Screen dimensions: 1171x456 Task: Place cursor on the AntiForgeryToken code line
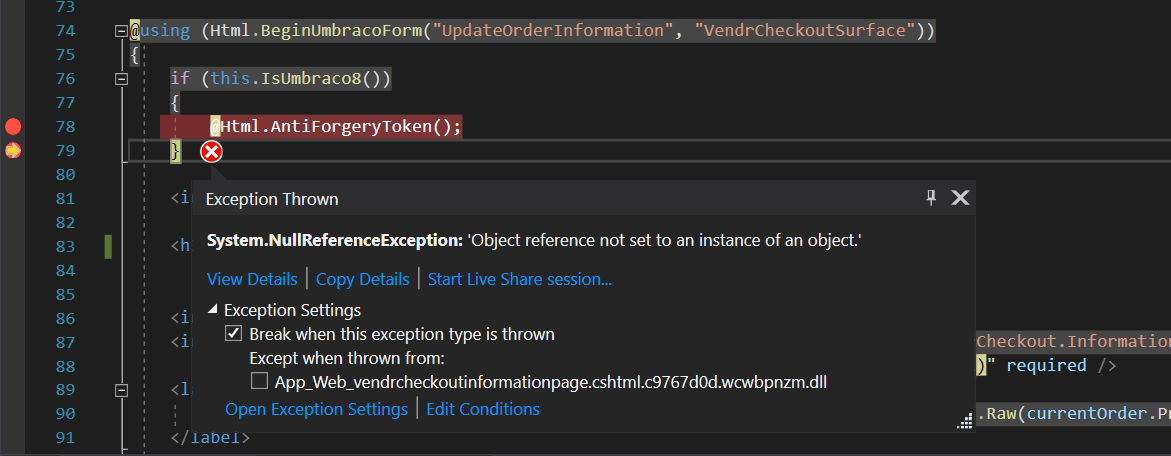coord(336,127)
